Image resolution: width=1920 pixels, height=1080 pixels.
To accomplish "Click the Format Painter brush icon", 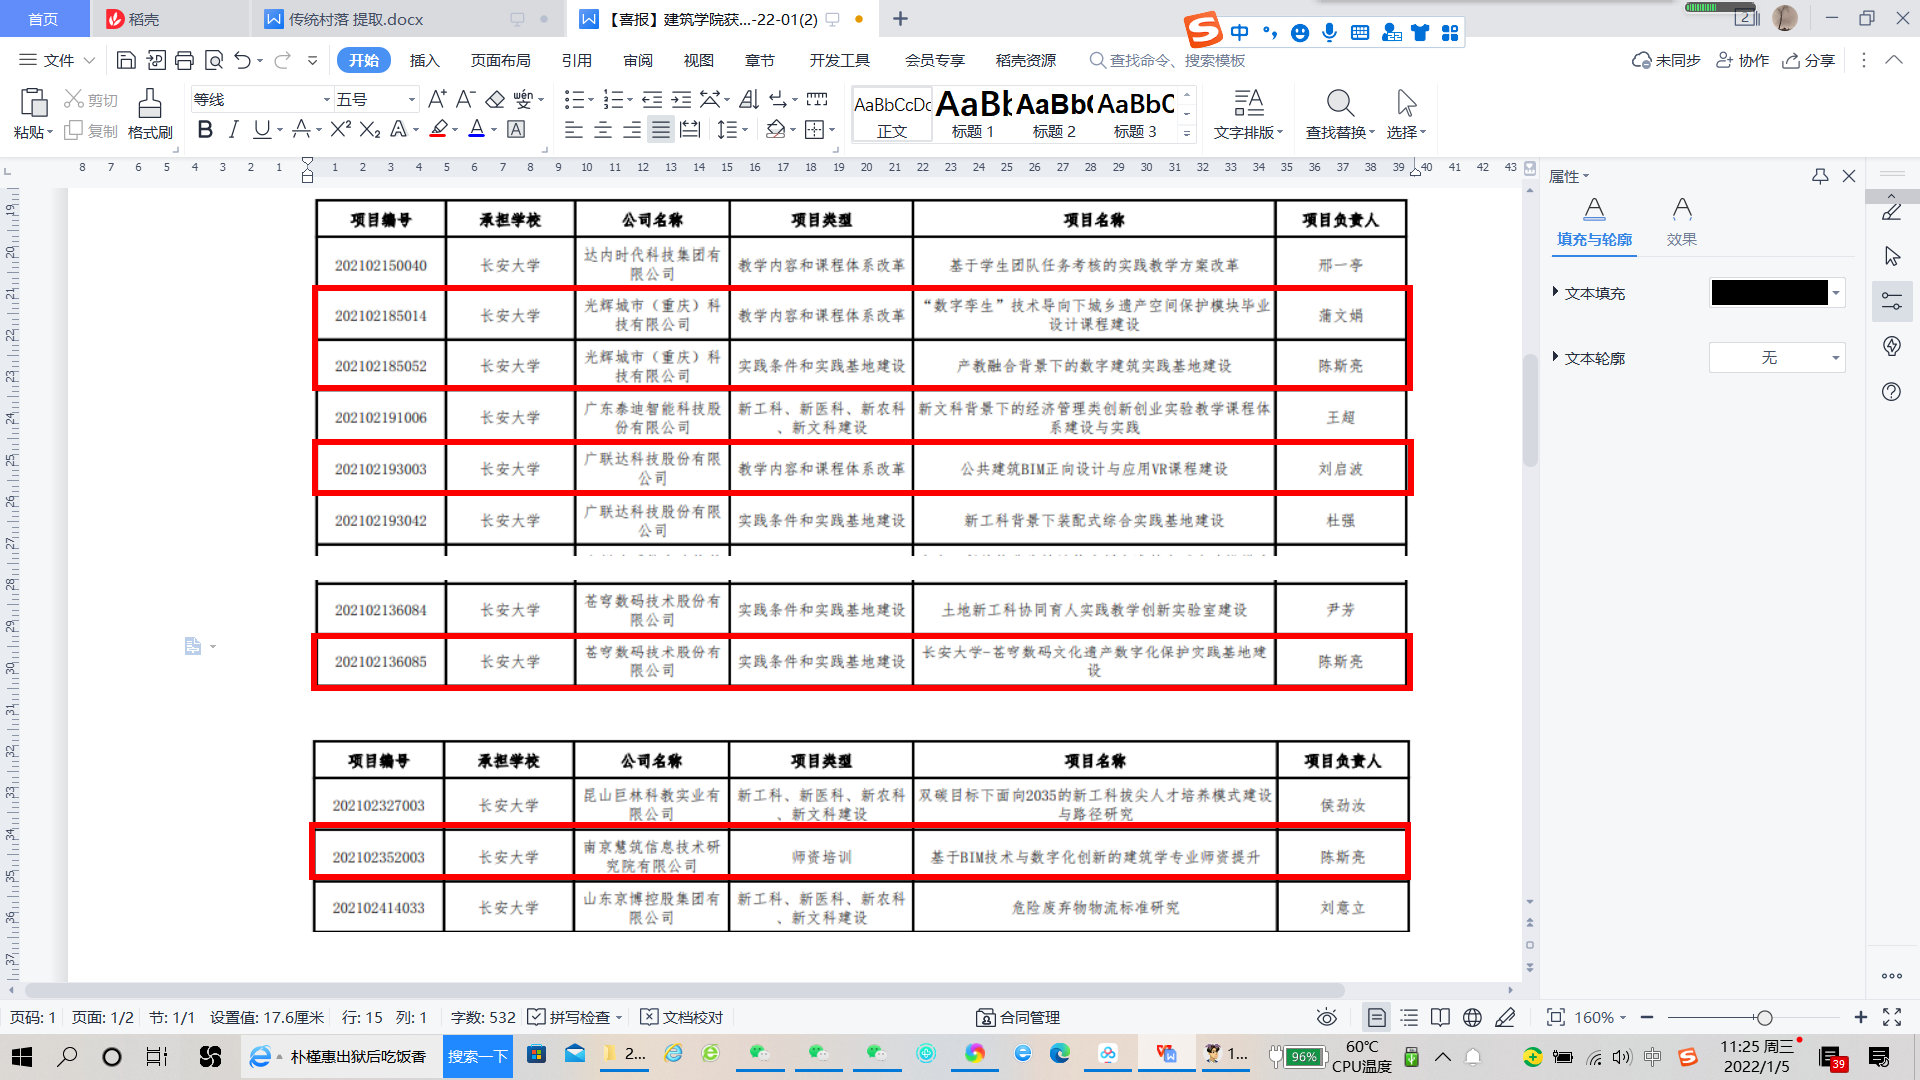I will (x=150, y=103).
